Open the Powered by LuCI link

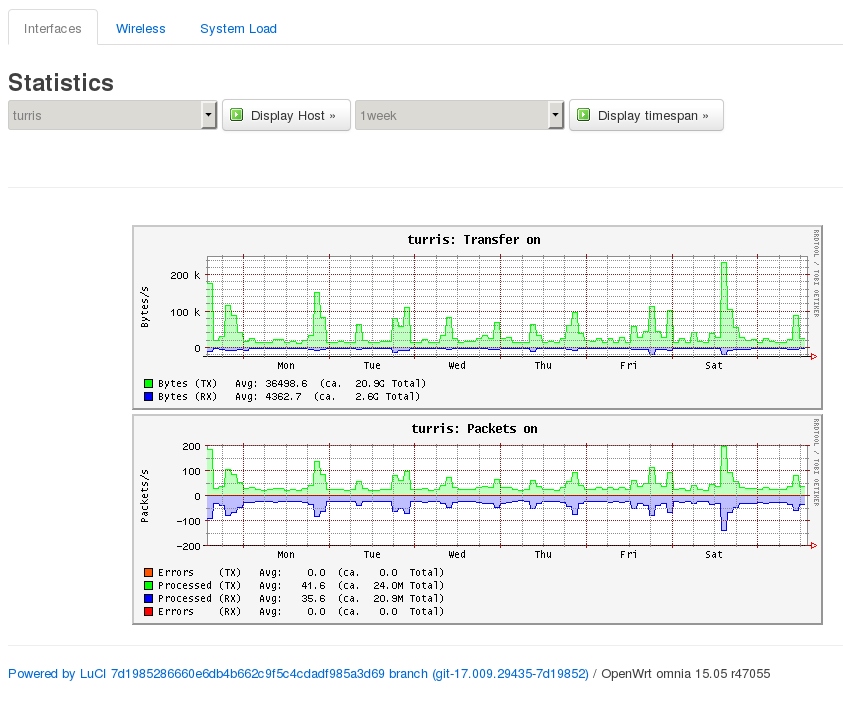point(298,674)
